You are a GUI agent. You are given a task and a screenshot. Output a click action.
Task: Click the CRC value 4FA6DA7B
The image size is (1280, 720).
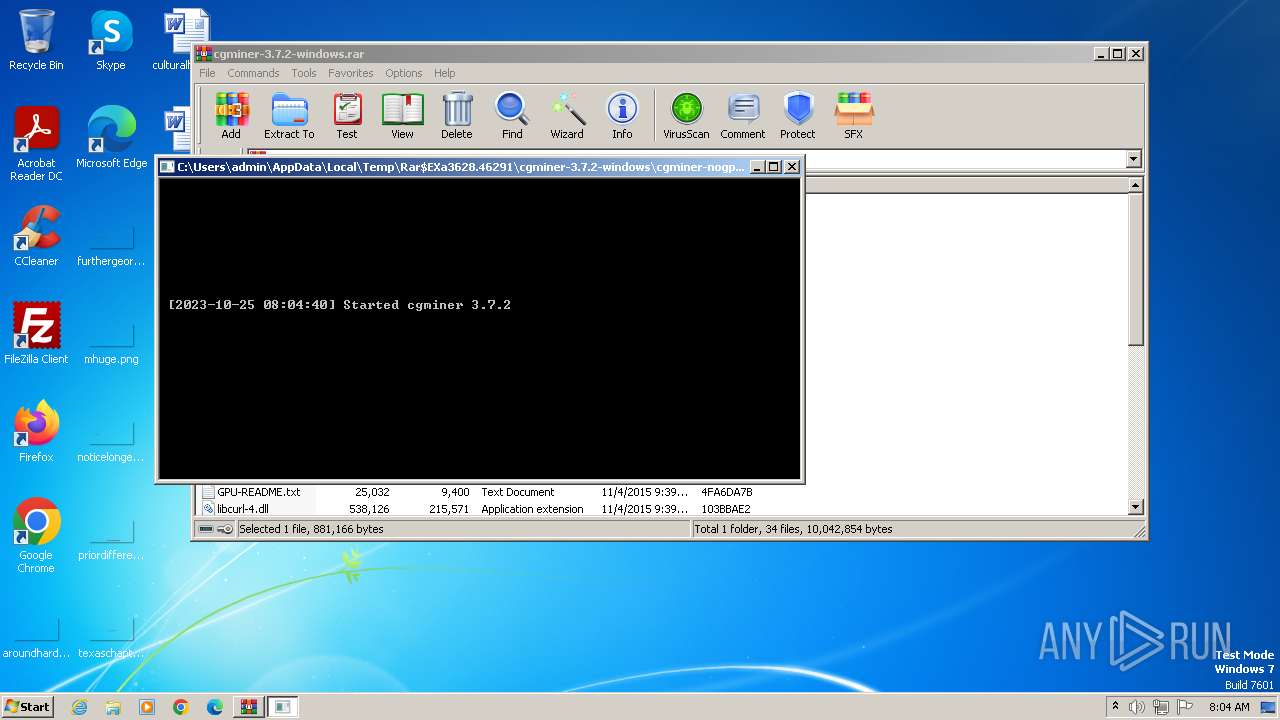(x=727, y=492)
